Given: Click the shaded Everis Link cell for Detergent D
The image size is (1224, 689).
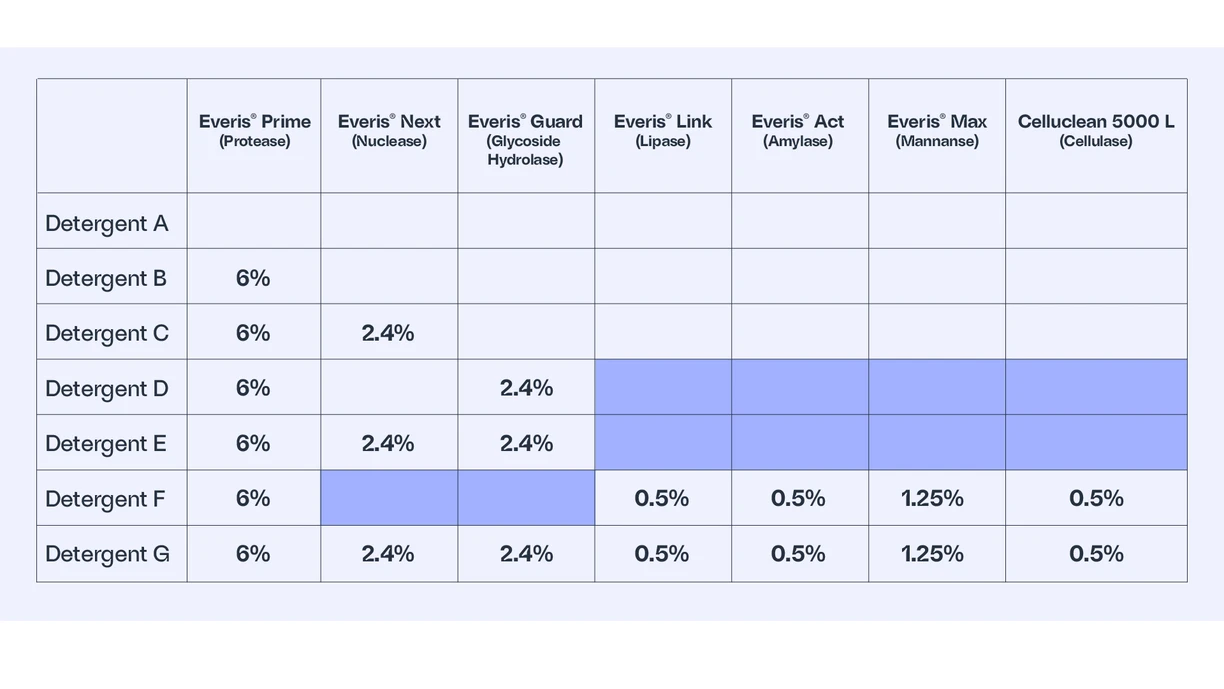Looking at the screenshot, I should click(663, 388).
